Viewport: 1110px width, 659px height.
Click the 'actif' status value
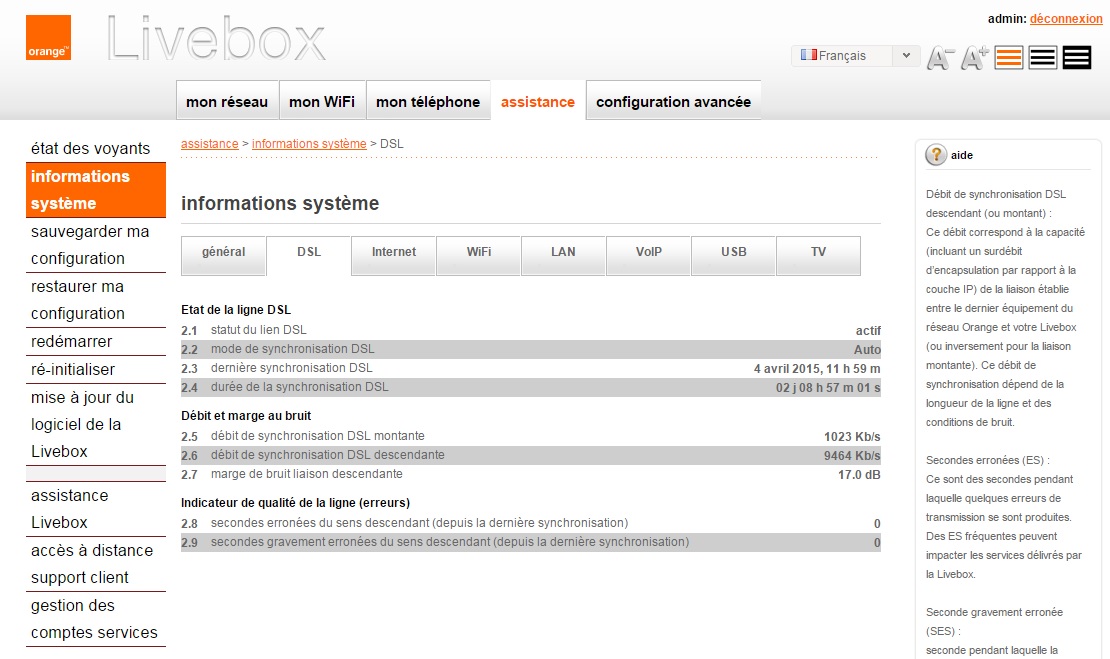coord(868,331)
